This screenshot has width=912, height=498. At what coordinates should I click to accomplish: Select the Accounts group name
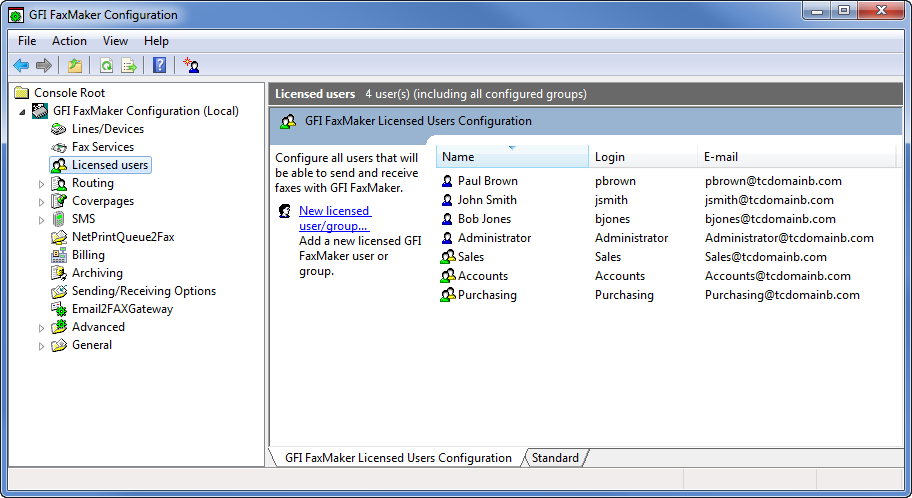tap(483, 276)
